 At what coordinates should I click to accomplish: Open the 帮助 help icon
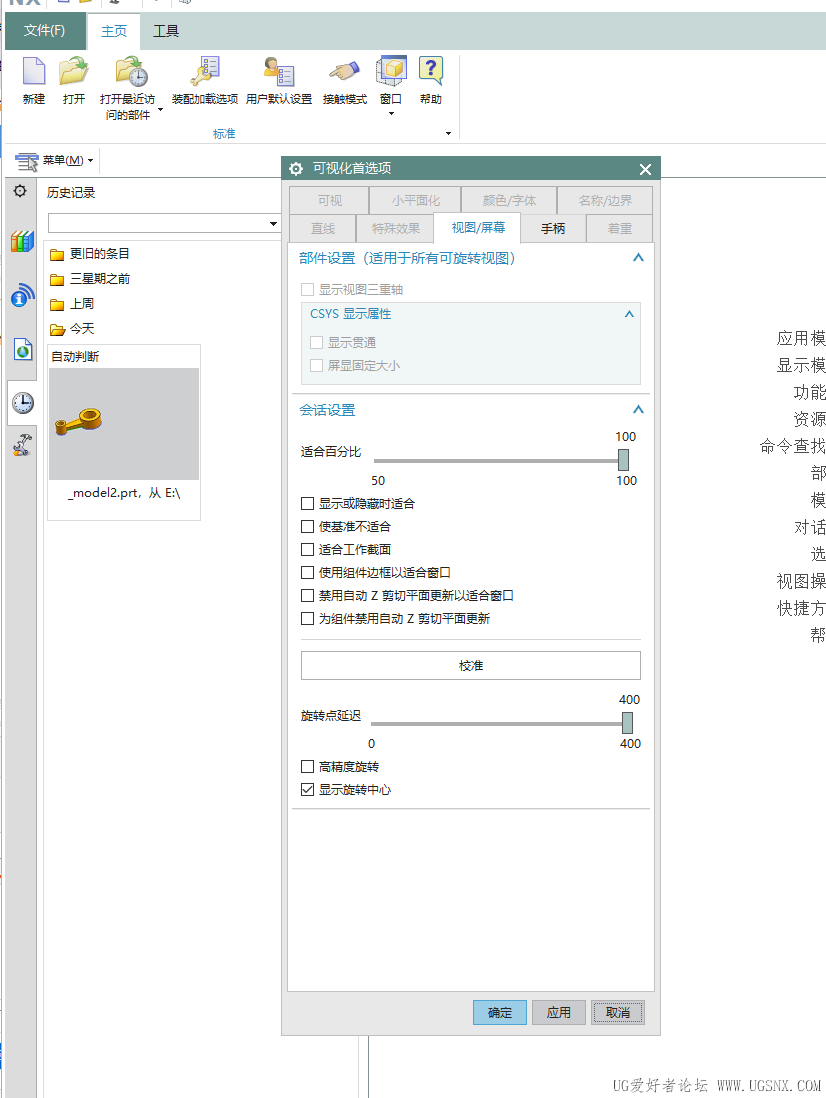click(x=430, y=71)
